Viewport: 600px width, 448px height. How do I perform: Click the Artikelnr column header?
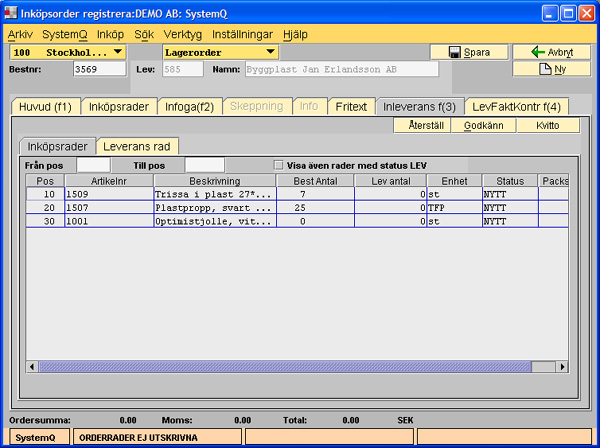click(x=109, y=181)
